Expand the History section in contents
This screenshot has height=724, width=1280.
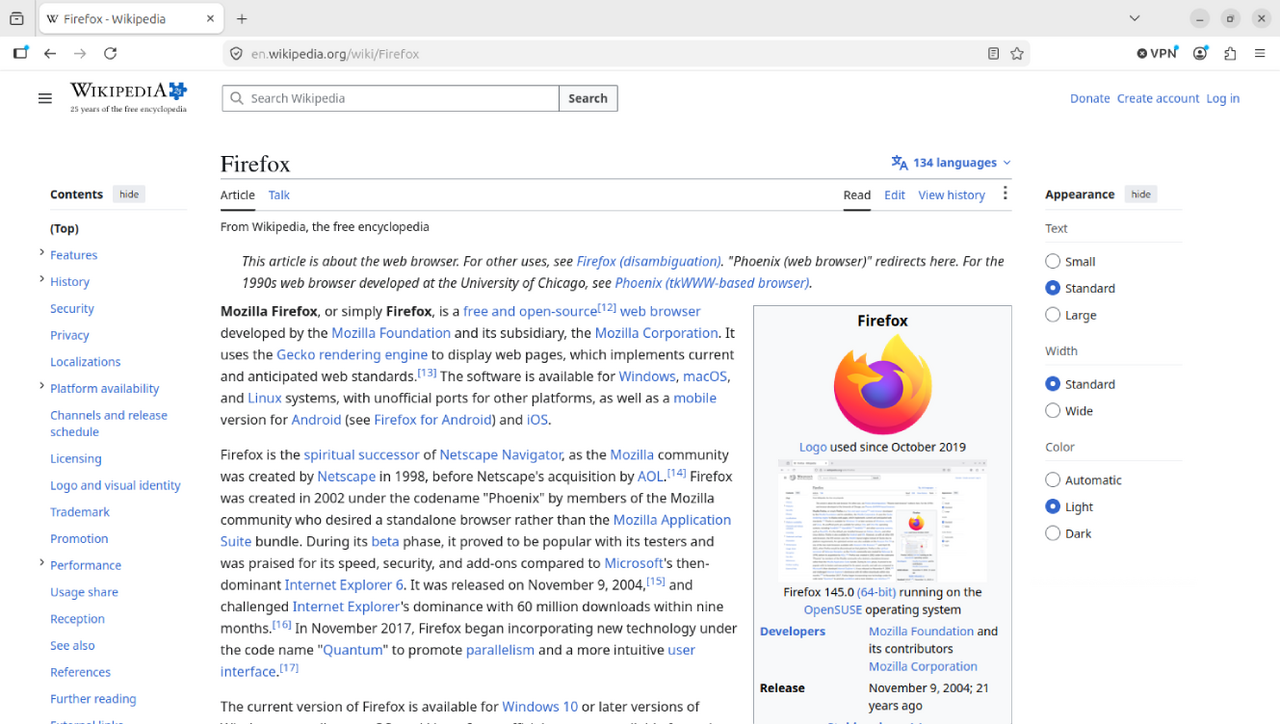click(x=41, y=280)
